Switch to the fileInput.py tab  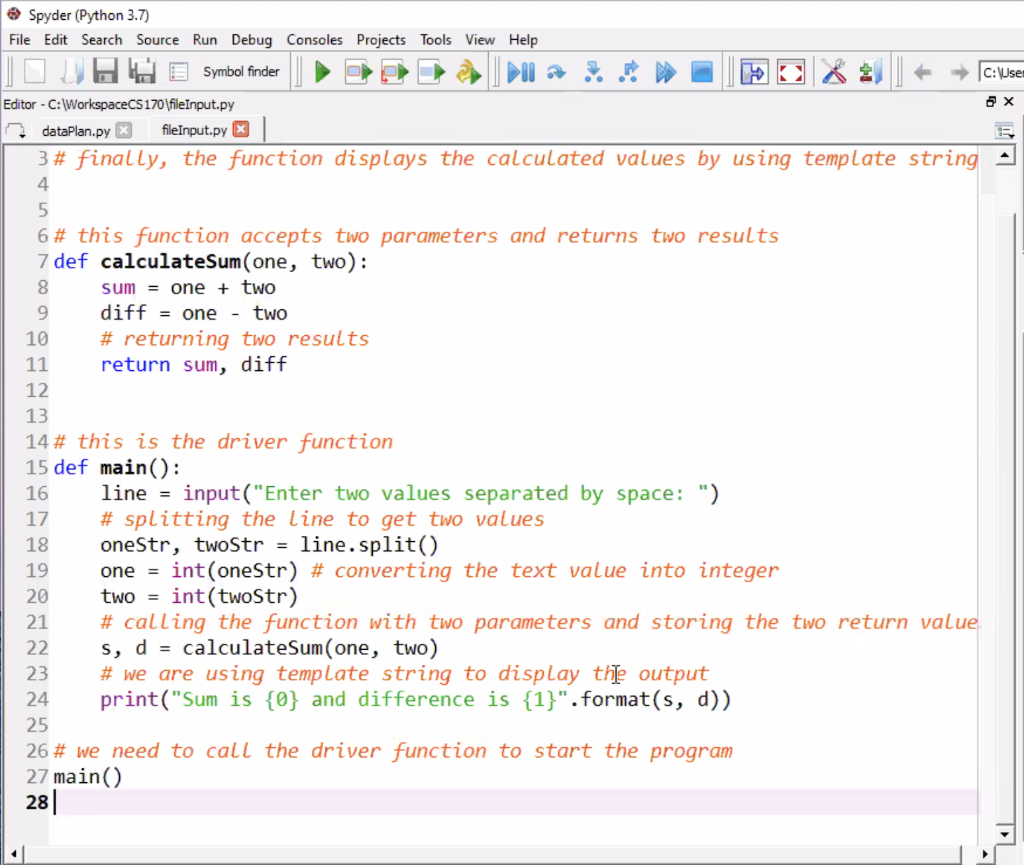pos(194,130)
